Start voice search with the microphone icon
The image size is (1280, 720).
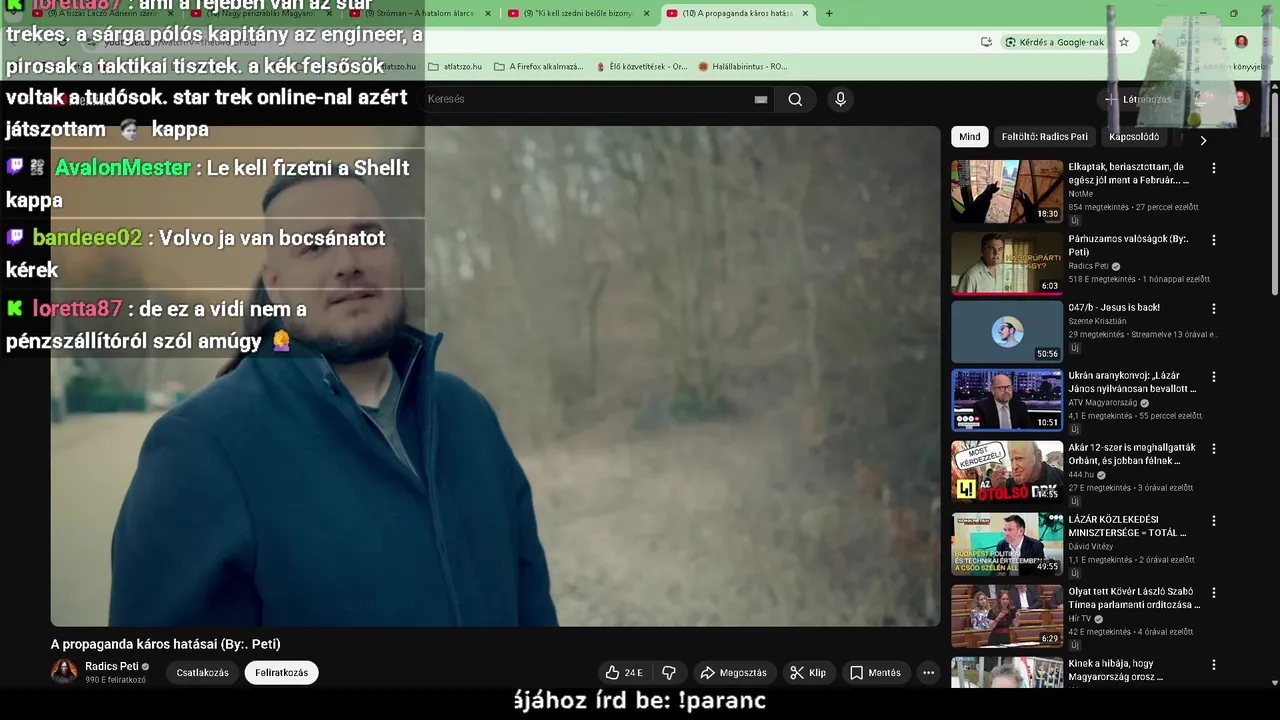click(x=840, y=99)
